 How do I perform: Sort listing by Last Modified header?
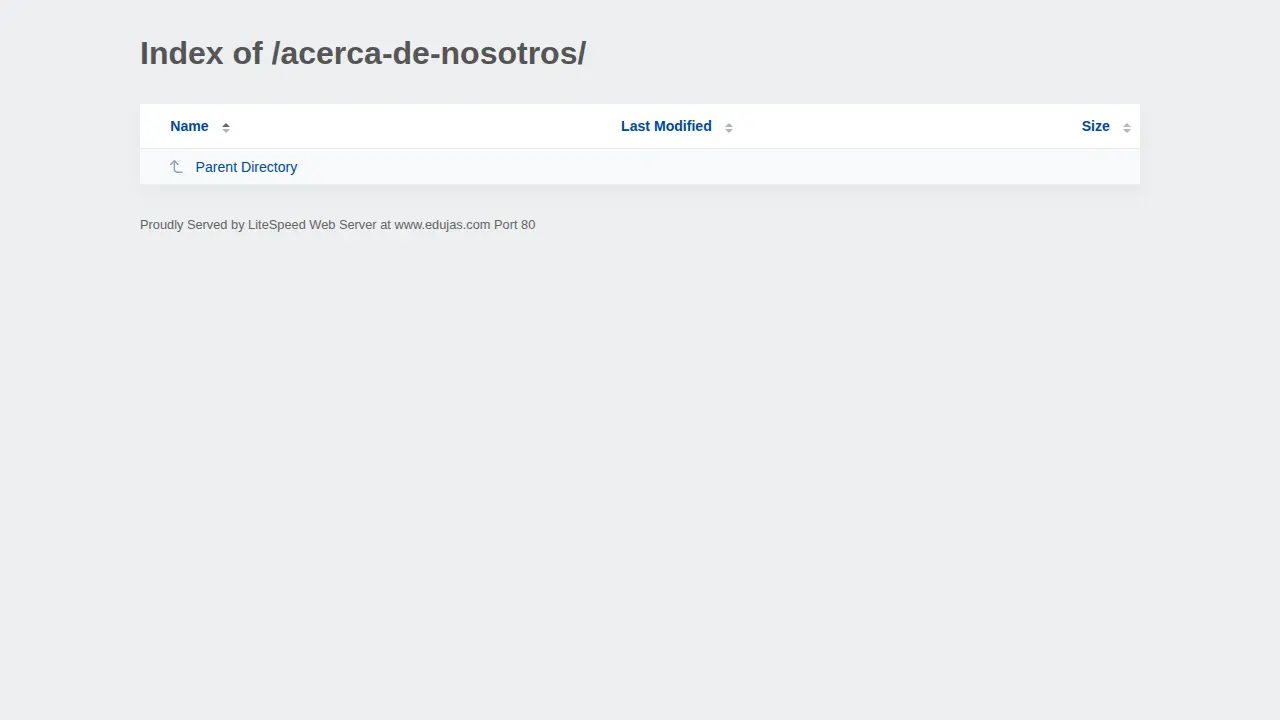(666, 126)
